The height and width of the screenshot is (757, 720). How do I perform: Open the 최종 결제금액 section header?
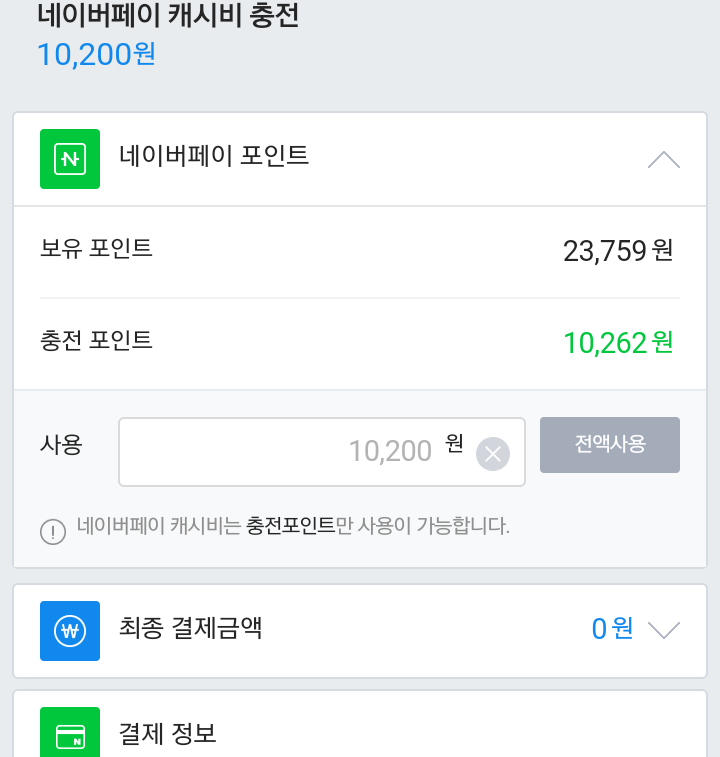pos(190,629)
